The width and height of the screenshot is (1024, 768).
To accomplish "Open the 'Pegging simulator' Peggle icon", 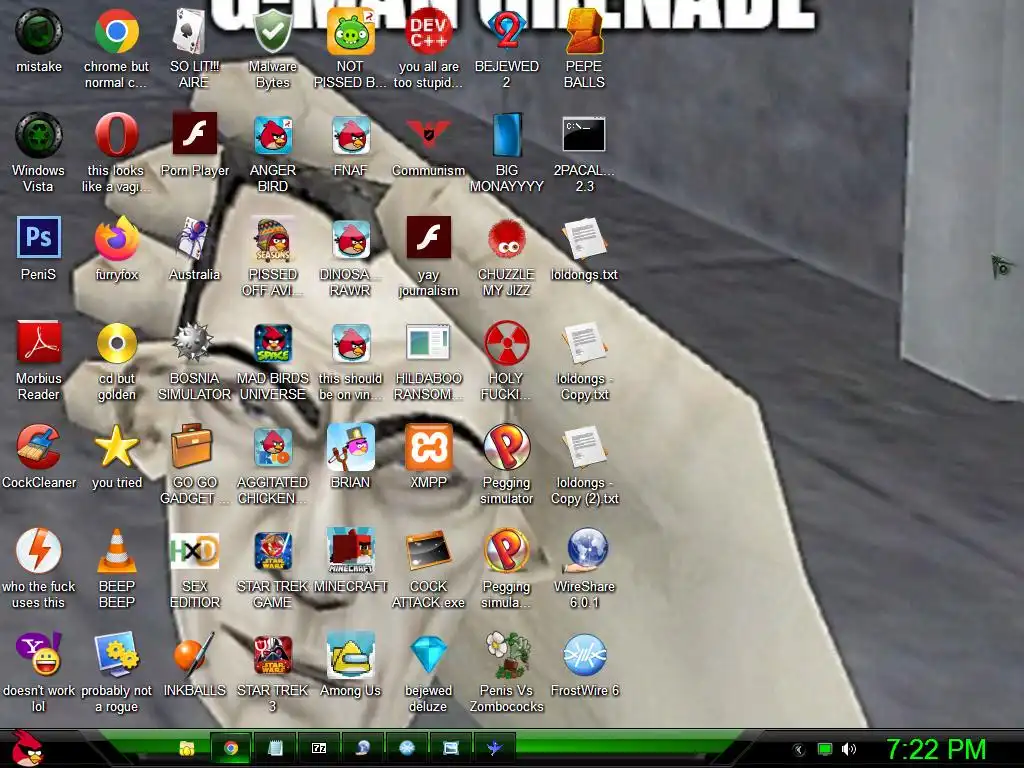I will [x=506, y=447].
